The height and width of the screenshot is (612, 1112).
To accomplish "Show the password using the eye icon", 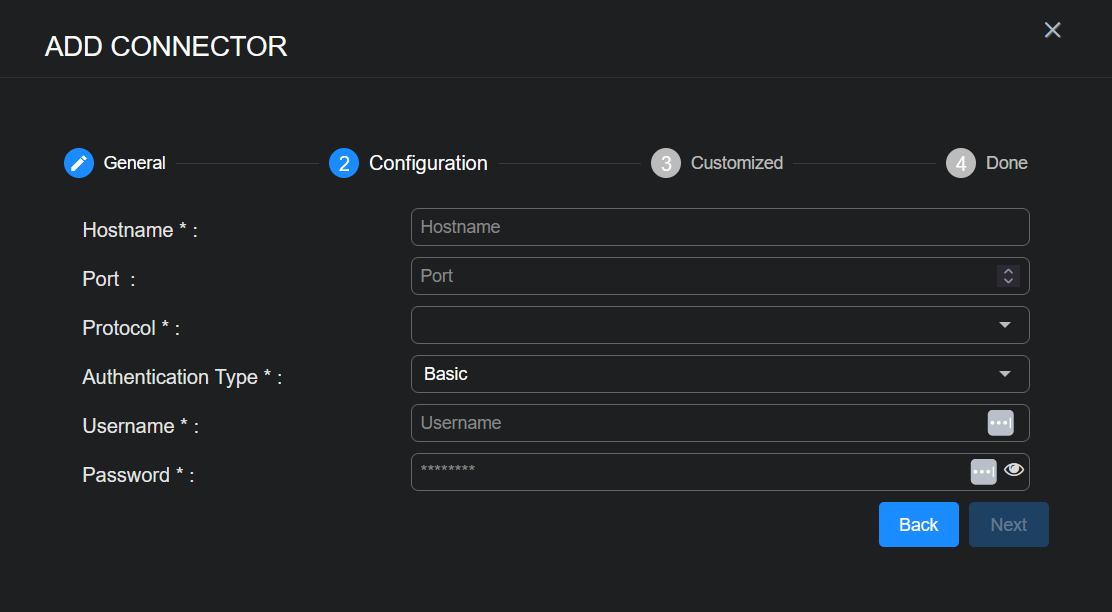I will coord(1014,470).
